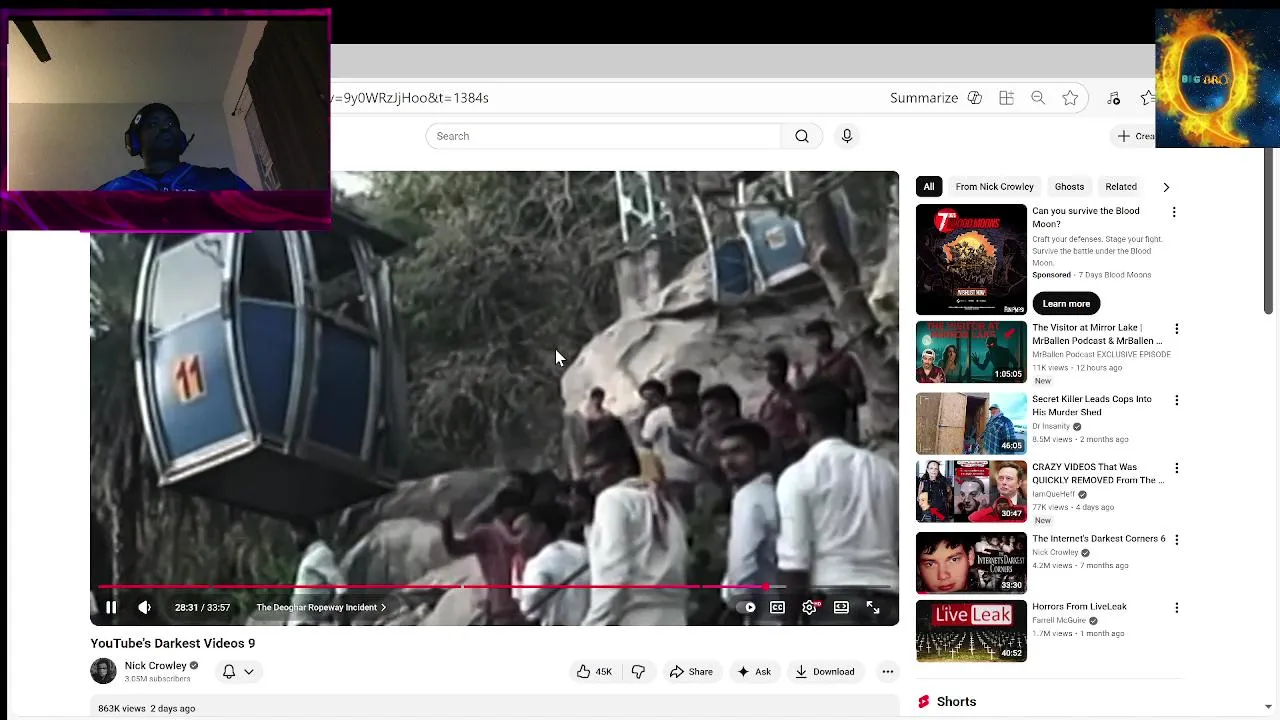This screenshot has height=720, width=1280.
Task: Select the From Nick Crowley chip
Action: pyautogui.click(x=994, y=187)
